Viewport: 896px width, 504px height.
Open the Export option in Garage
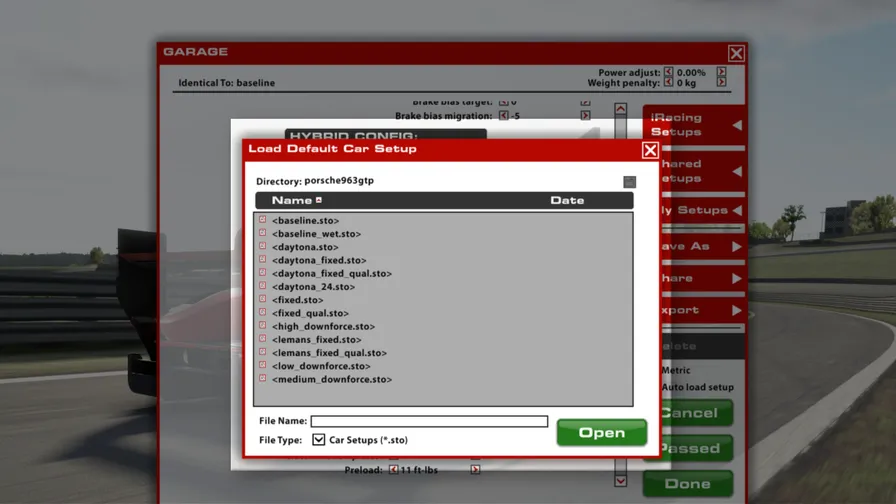(703, 310)
